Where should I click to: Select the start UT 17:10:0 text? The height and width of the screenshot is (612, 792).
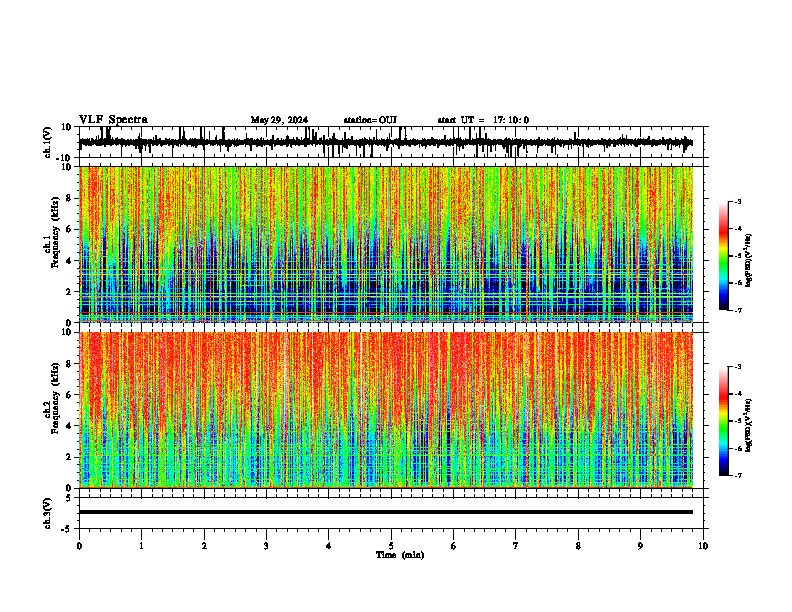pyautogui.click(x=483, y=120)
